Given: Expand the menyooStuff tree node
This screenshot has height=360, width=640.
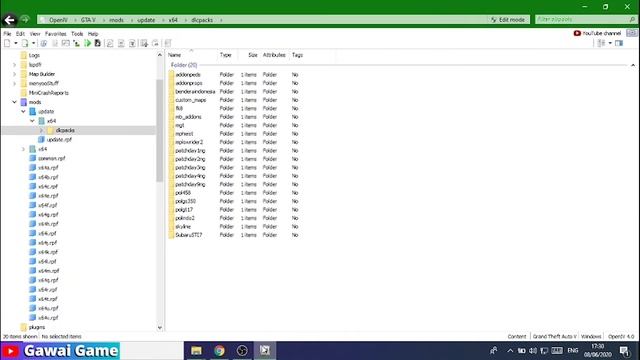Looking at the screenshot, I should tap(15, 83).
